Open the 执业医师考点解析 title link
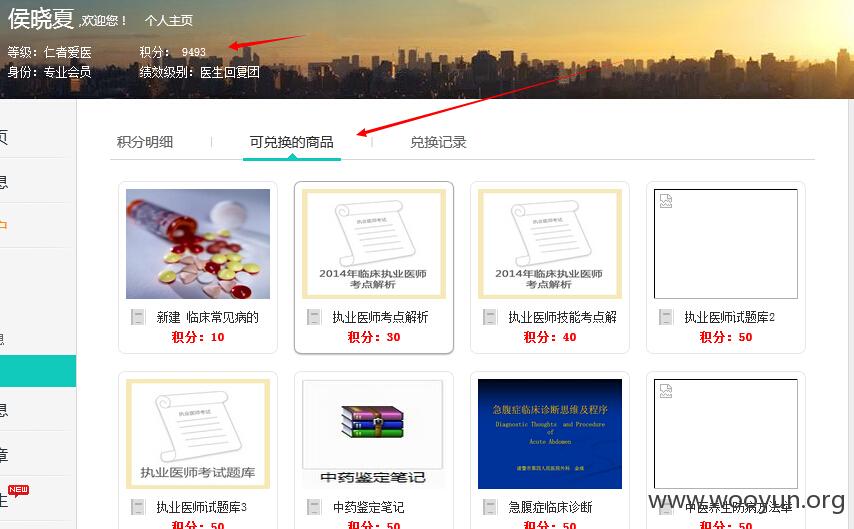Image resolution: width=854 pixels, height=529 pixels. [380, 317]
